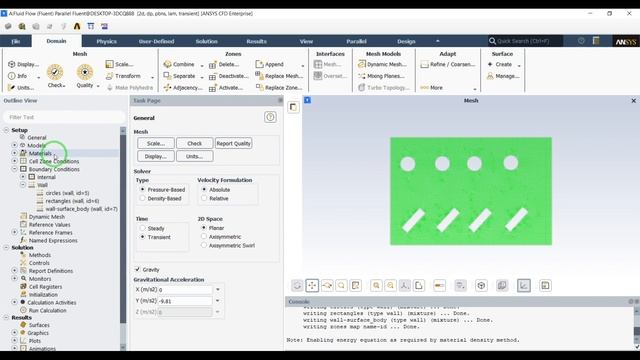Click Display... button in task page
Screen dimensions: 640x360
pos(156,156)
